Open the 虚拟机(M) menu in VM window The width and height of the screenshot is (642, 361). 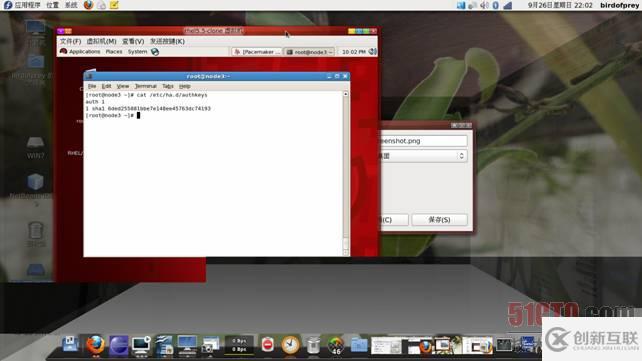coord(102,41)
